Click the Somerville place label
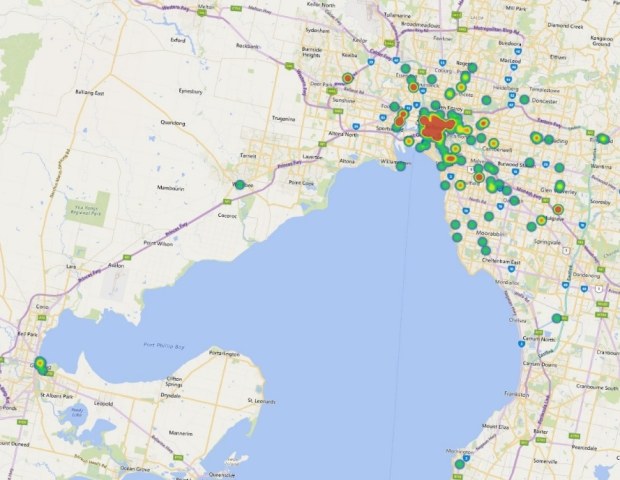620x480 pixels. point(545,461)
